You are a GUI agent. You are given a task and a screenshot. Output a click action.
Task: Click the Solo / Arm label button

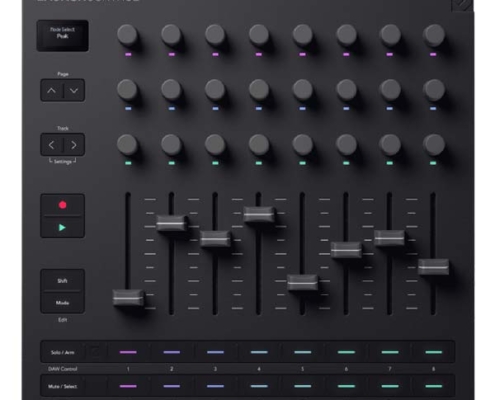(62, 352)
